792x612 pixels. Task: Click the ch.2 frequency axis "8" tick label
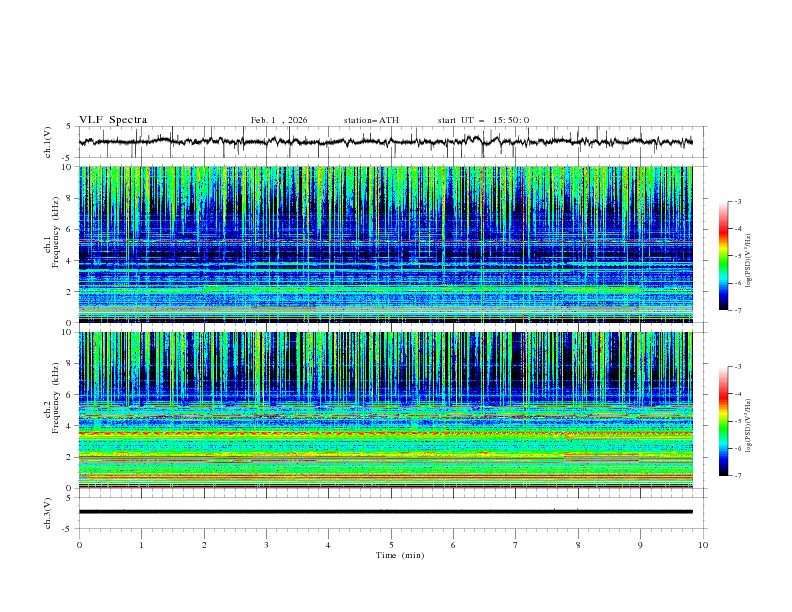coord(71,364)
